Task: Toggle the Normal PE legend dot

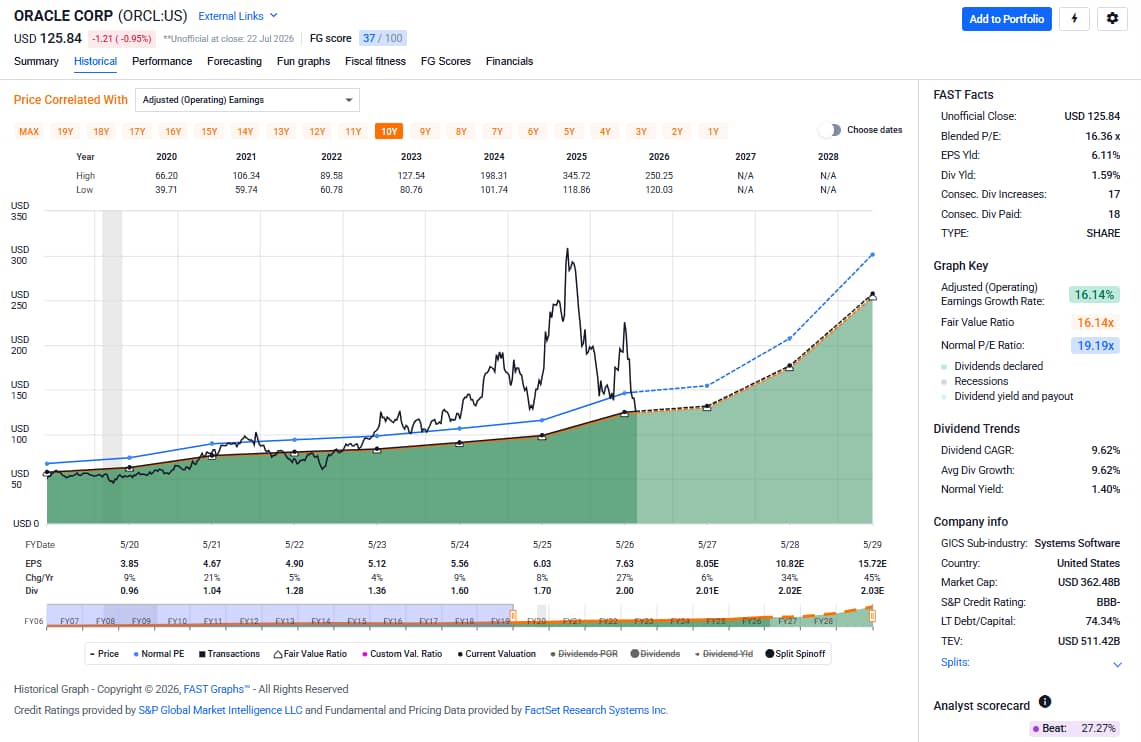Action: coord(136,654)
